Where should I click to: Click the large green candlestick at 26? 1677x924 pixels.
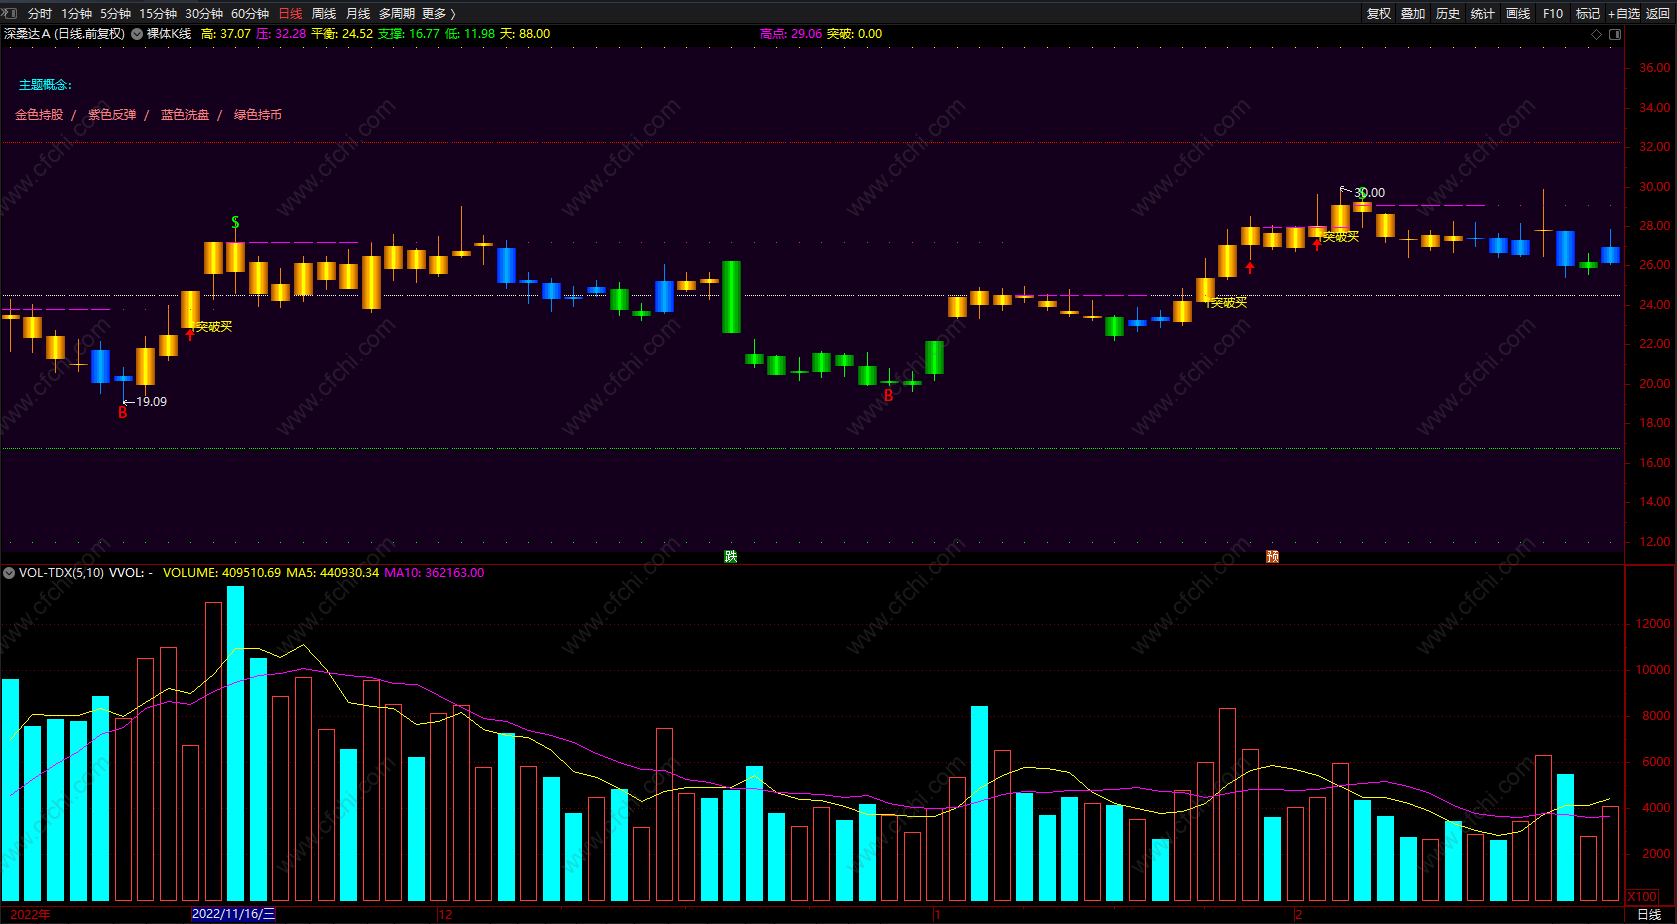click(732, 297)
